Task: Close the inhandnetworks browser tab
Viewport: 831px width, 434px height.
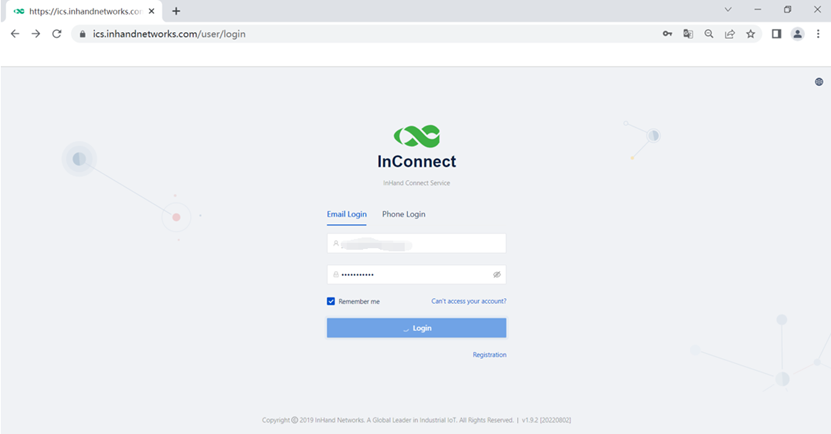Action: click(x=151, y=11)
